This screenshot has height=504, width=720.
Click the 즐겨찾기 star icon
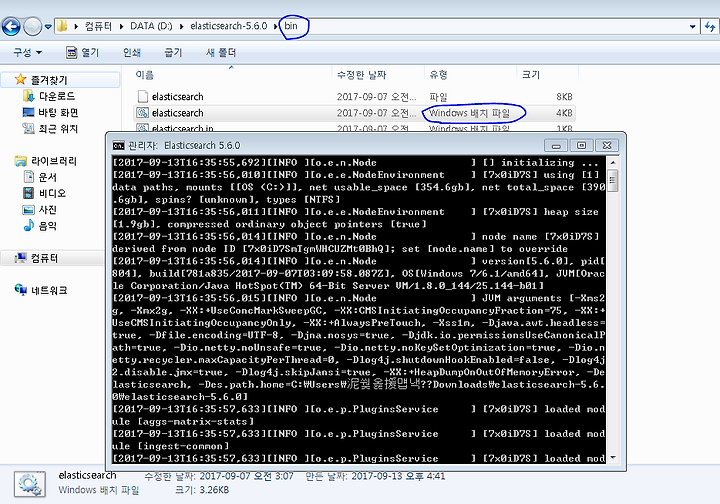[x=20, y=79]
